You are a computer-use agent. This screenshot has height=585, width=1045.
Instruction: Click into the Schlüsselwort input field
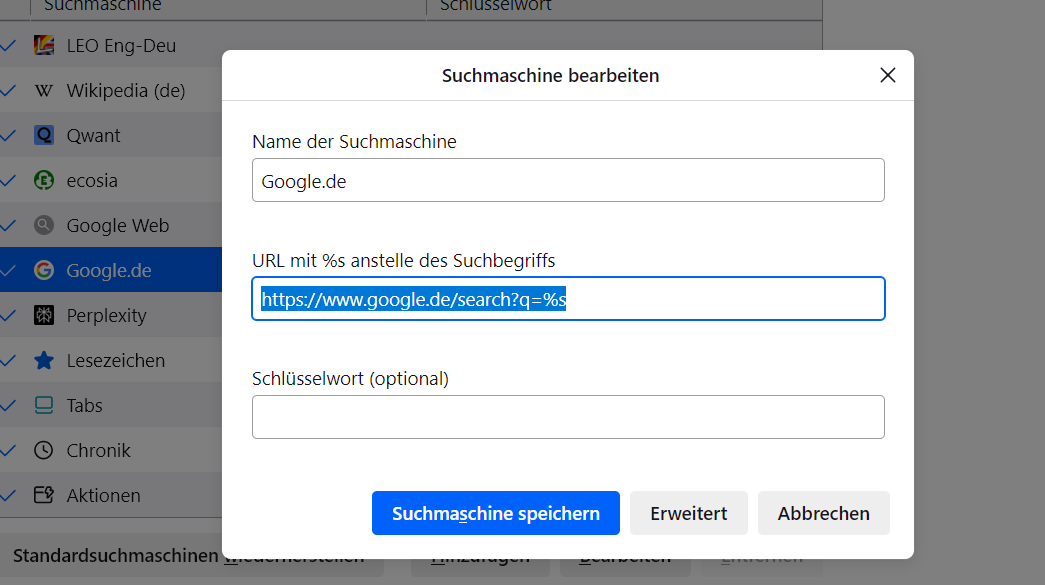568,417
